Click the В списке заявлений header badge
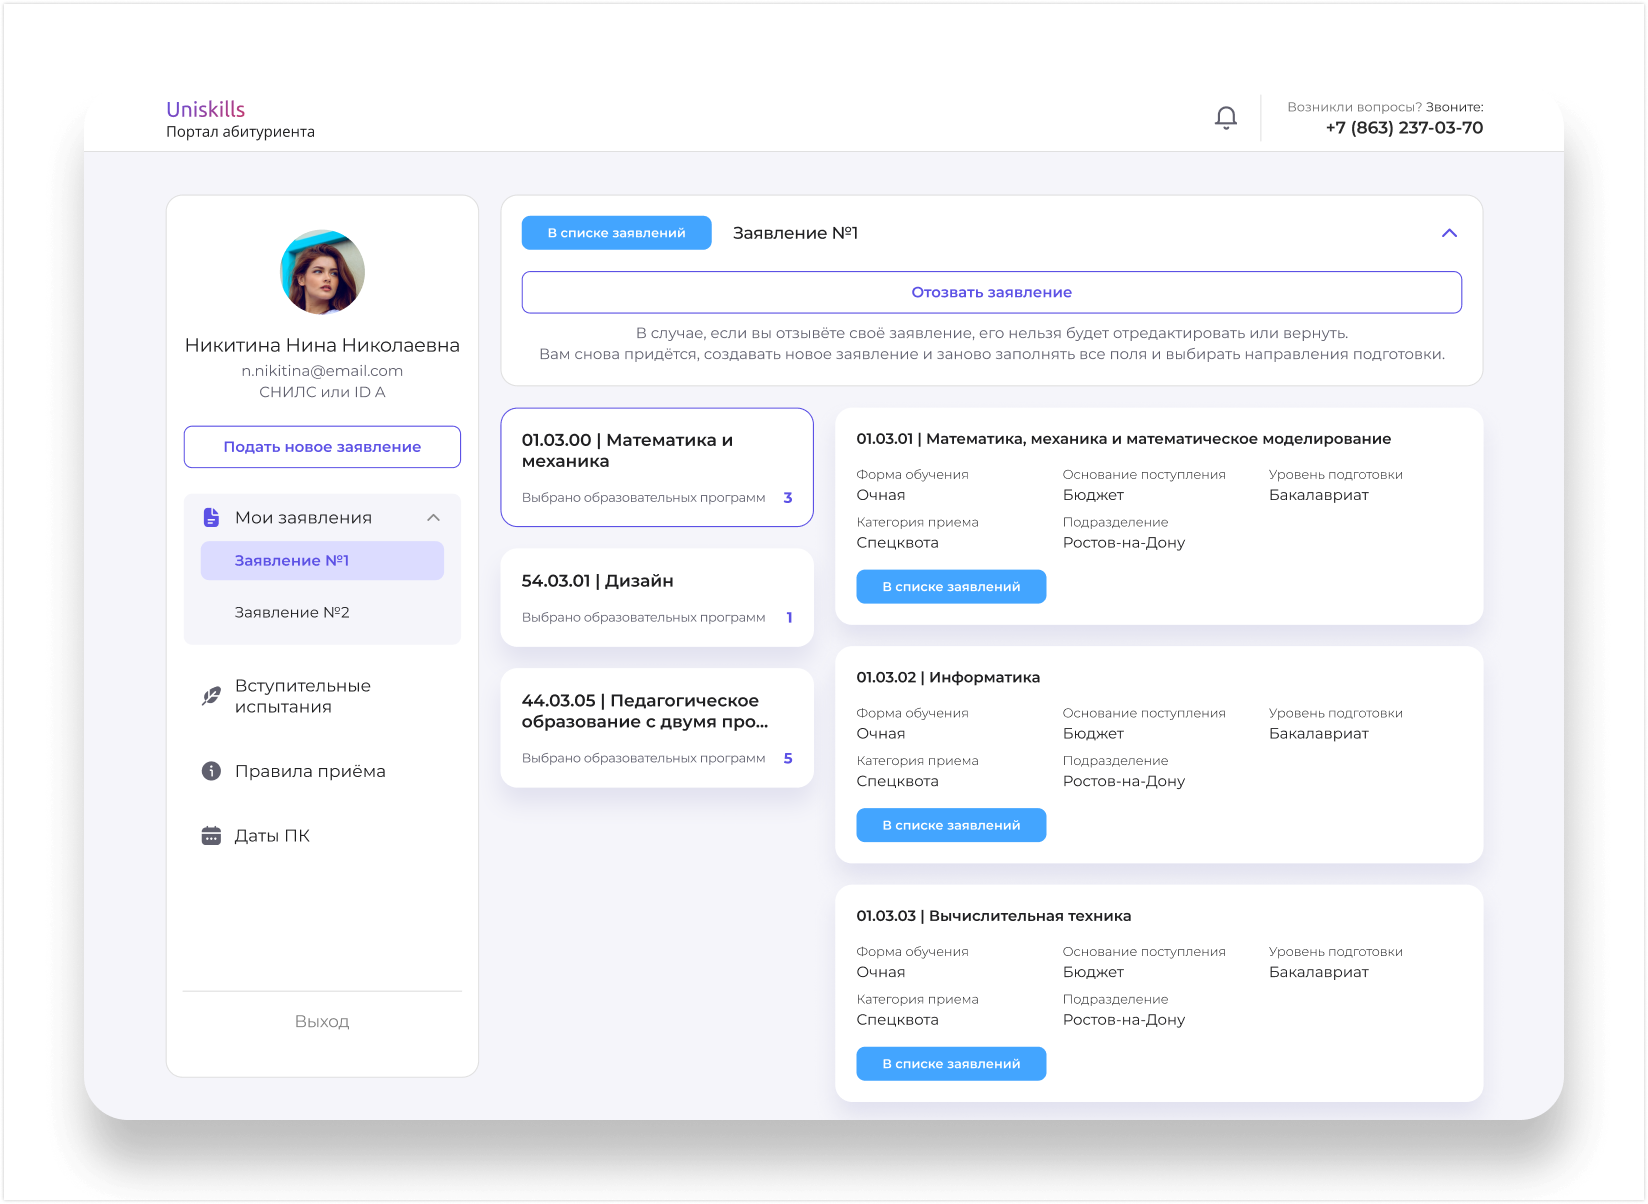The width and height of the screenshot is (1648, 1204). coord(617,233)
